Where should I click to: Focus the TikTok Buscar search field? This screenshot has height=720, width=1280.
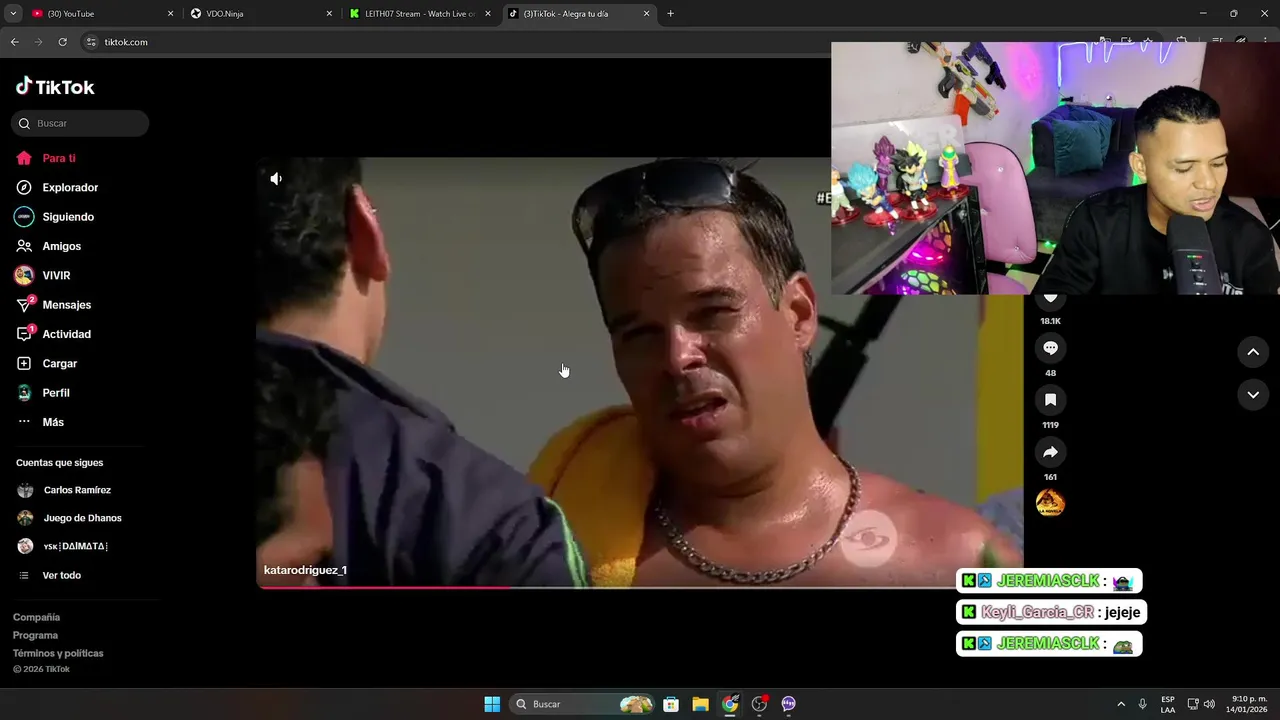(80, 123)
